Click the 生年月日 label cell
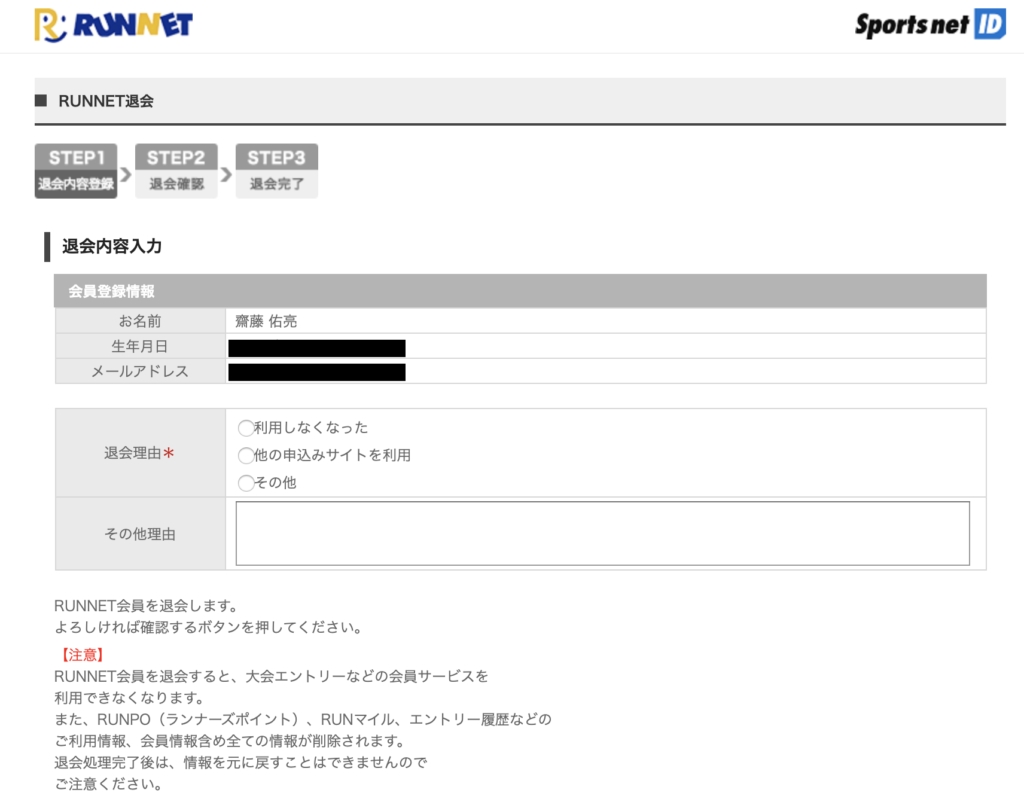 (140, 346)
